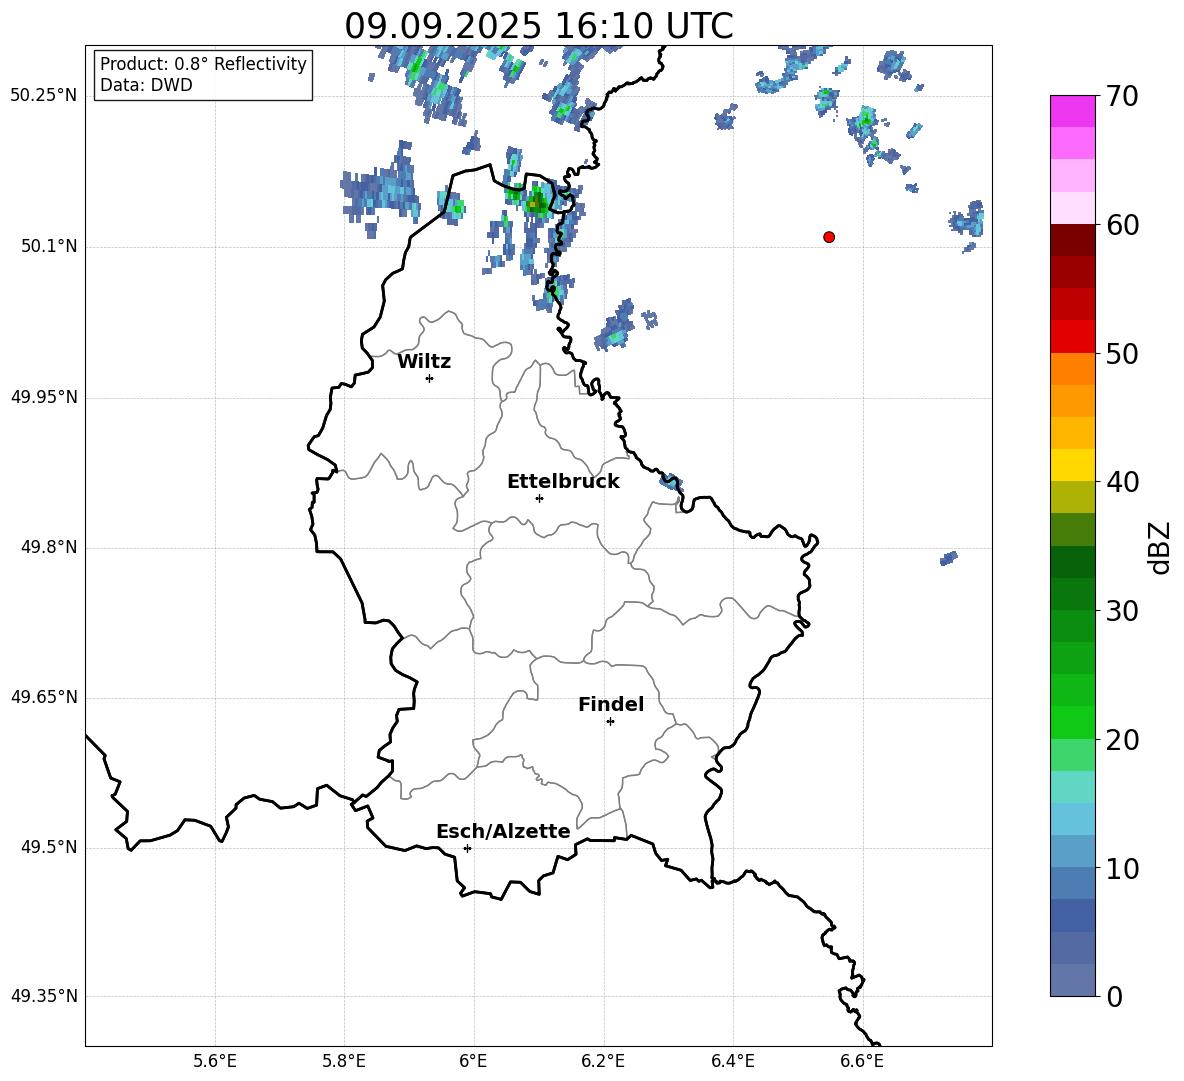This screenshot has width=1184, height=1081.
Task: Click the 6.6°E longitude label
Action: tap(862, 1061)
